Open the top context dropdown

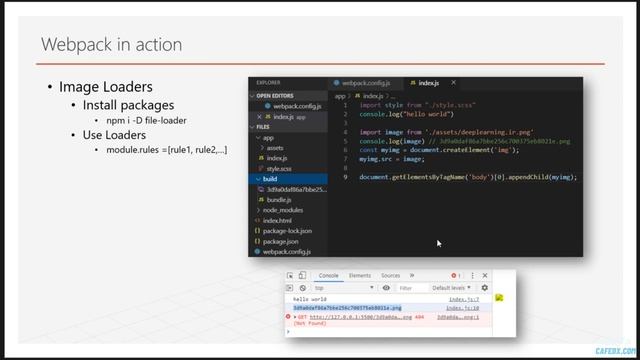pyautogui.click(x=344, y=288)
